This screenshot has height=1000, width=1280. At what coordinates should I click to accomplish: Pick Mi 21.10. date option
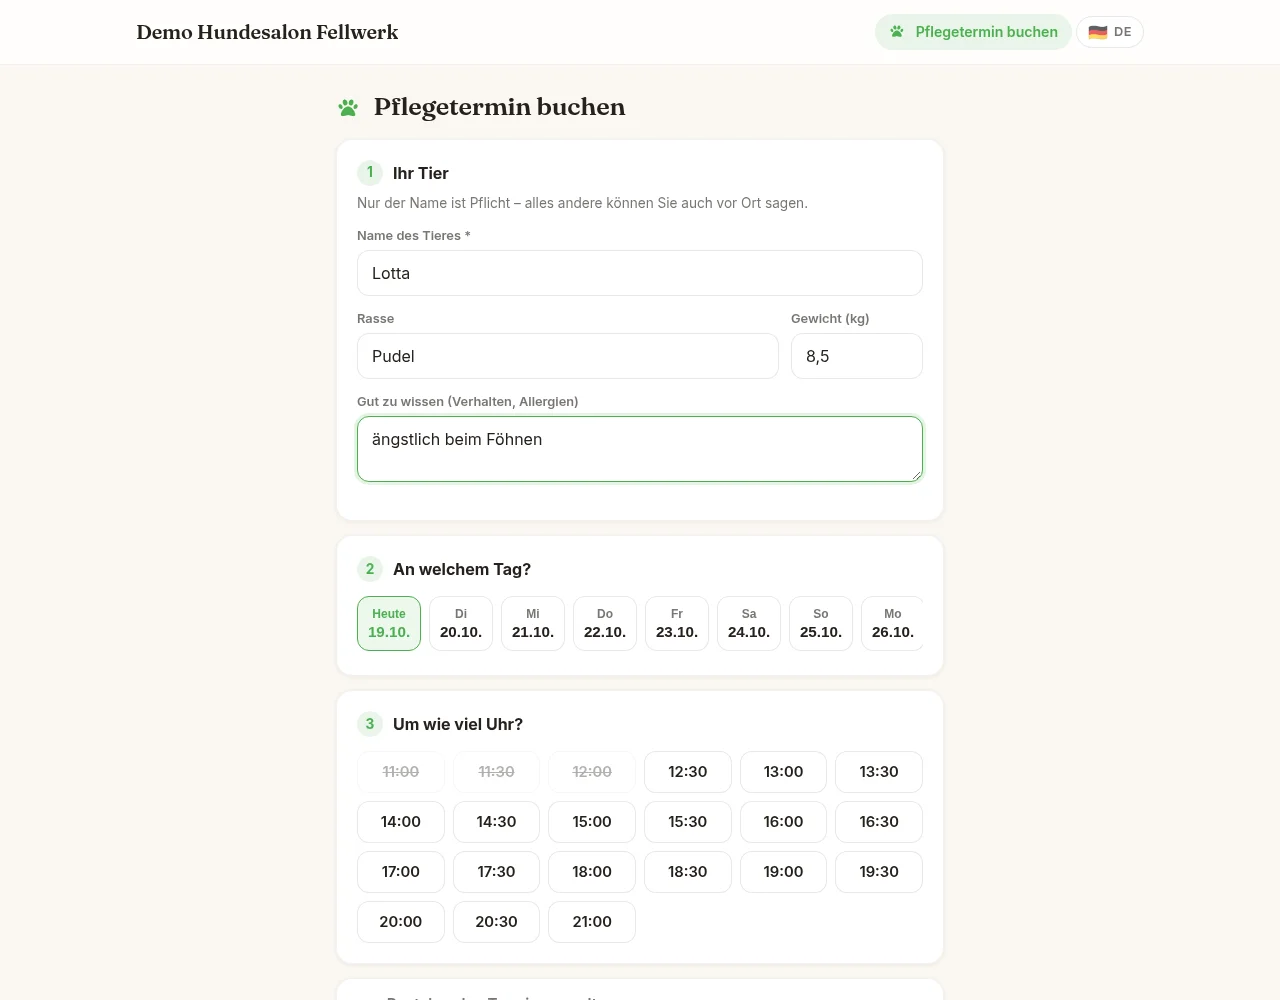(x=533, y=624)
